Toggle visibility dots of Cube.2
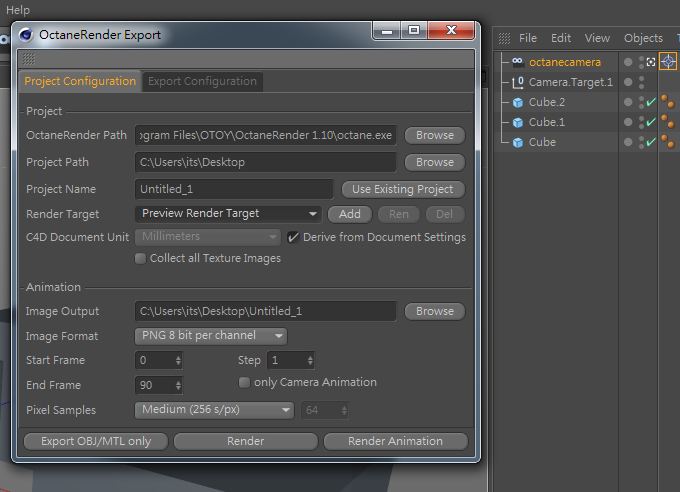This screenshot has width=680, height=492. (641, 102)
